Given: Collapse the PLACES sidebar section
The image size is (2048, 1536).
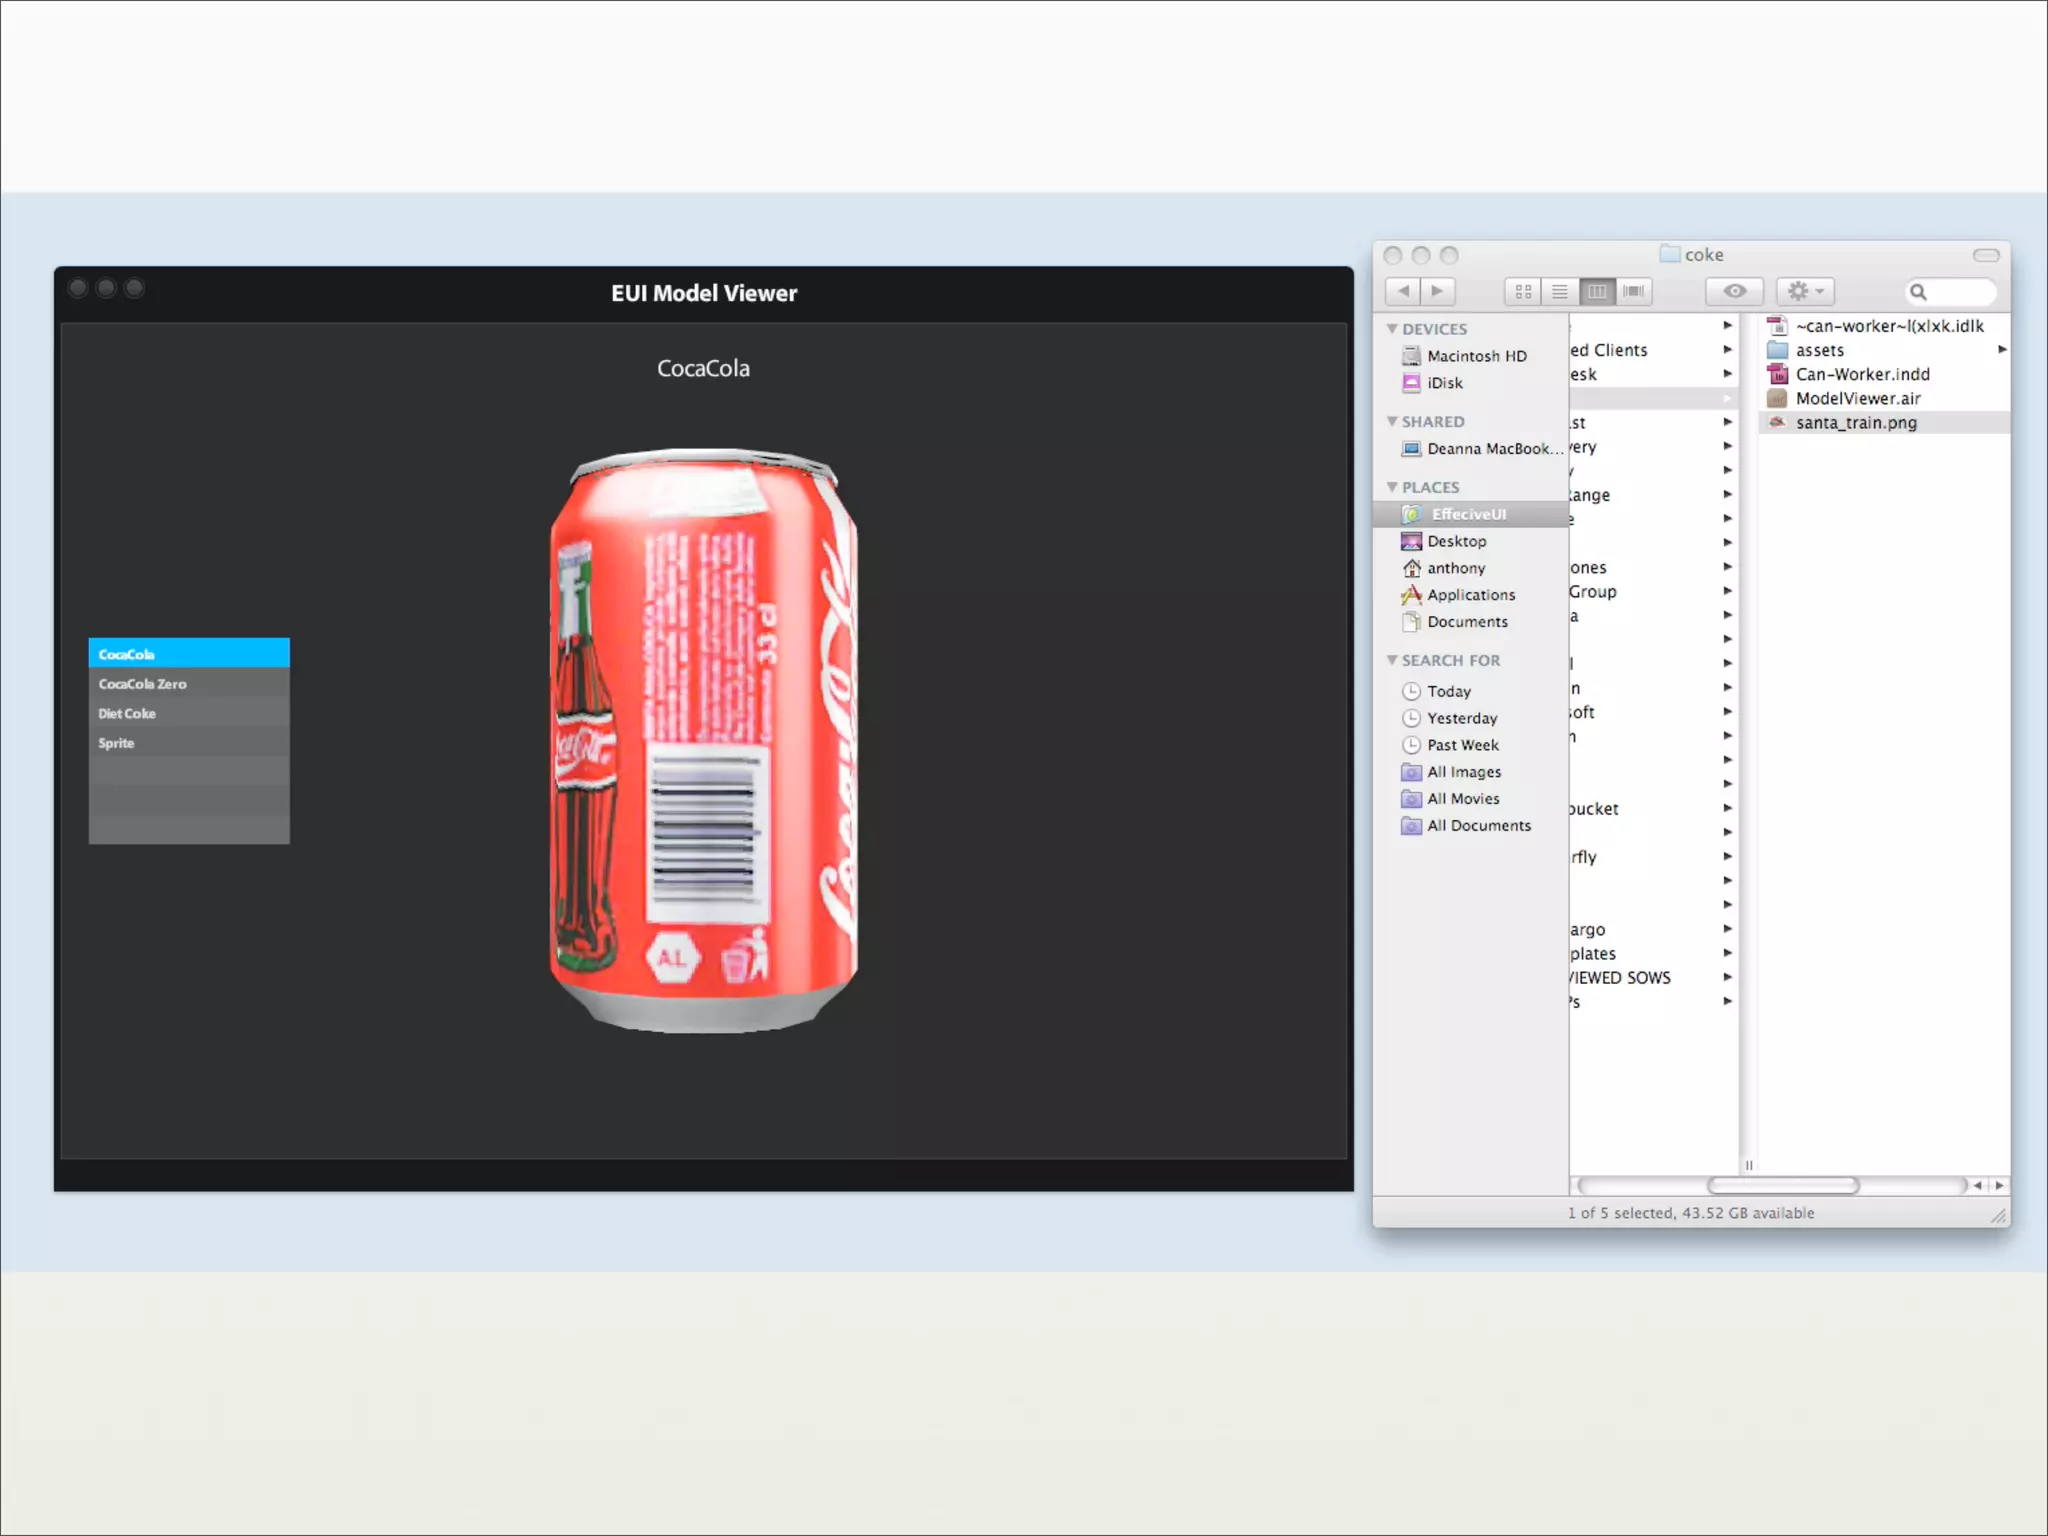Looking at the screenshot, I should click(x=1392, y=487).
